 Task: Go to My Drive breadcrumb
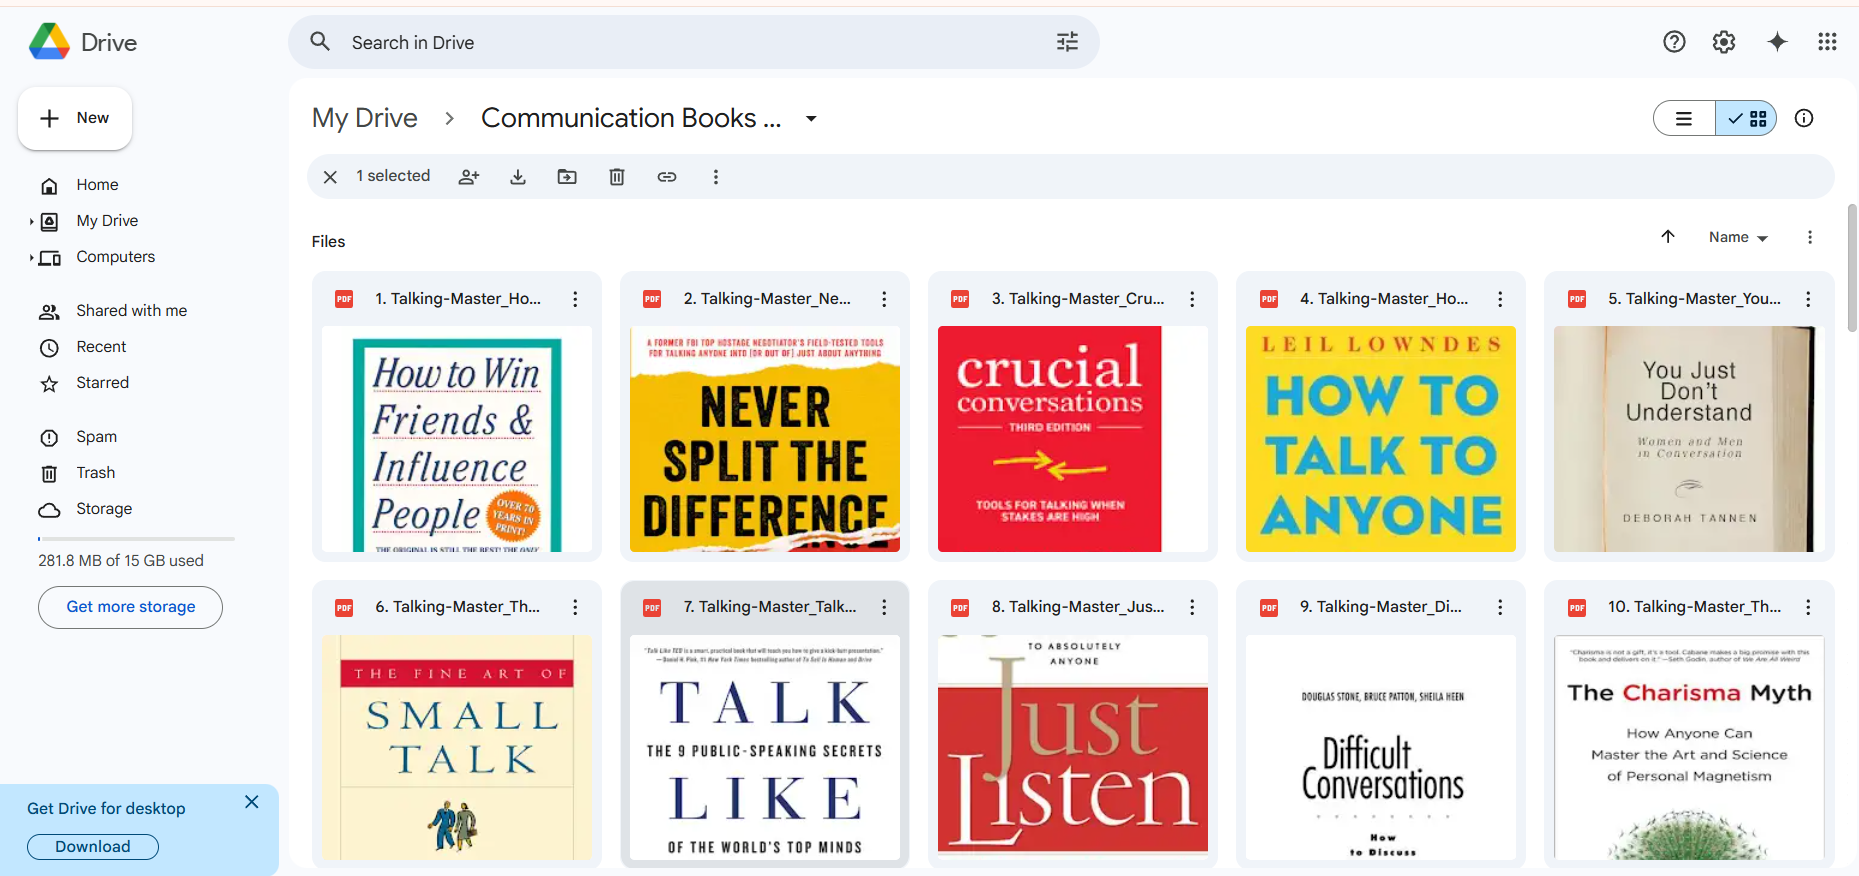365,118
